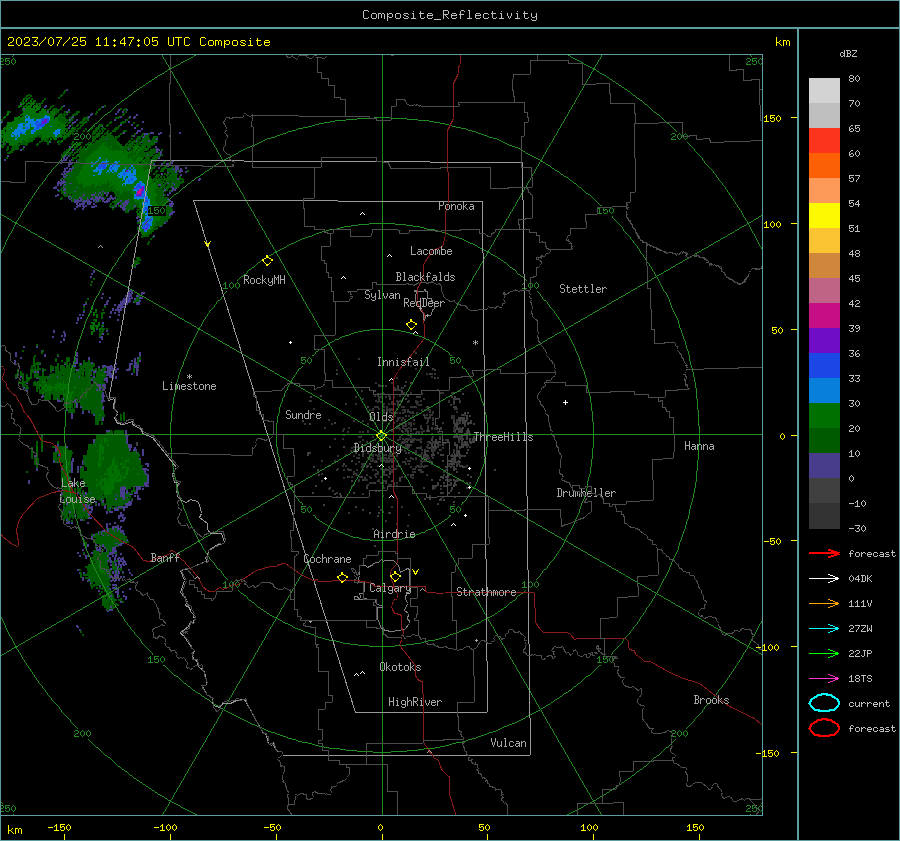This screenshot has height=841, width=900.
Task: Click the Blackfalds label
Action: coord(425,277)
